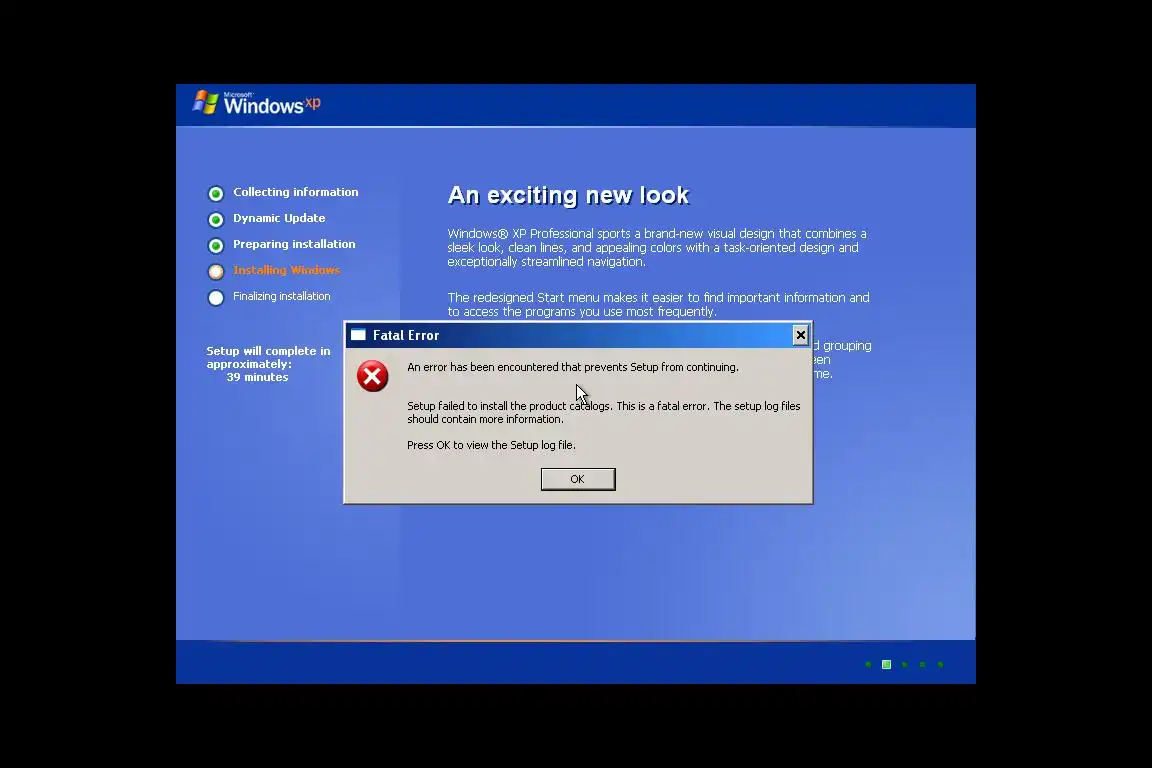Click "Press OK to view the Setup log file."
Screen dimensions: 1152x768
tap(491, 445)
